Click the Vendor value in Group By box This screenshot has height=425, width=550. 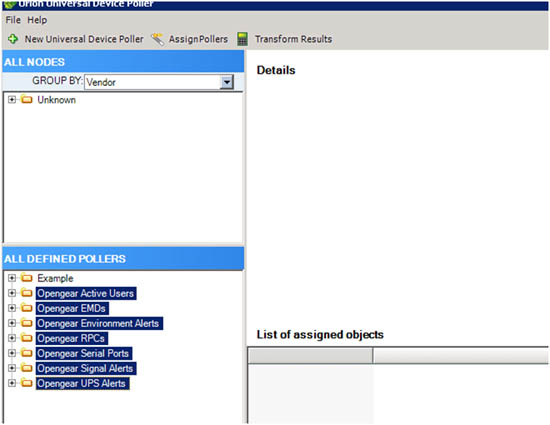click(101, 82)
